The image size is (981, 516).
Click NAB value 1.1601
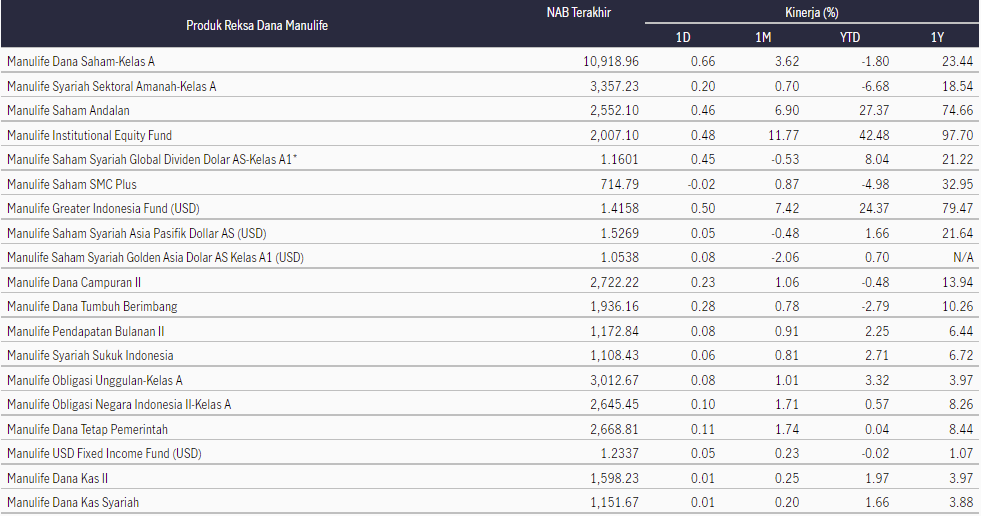(x=619, y=159)
